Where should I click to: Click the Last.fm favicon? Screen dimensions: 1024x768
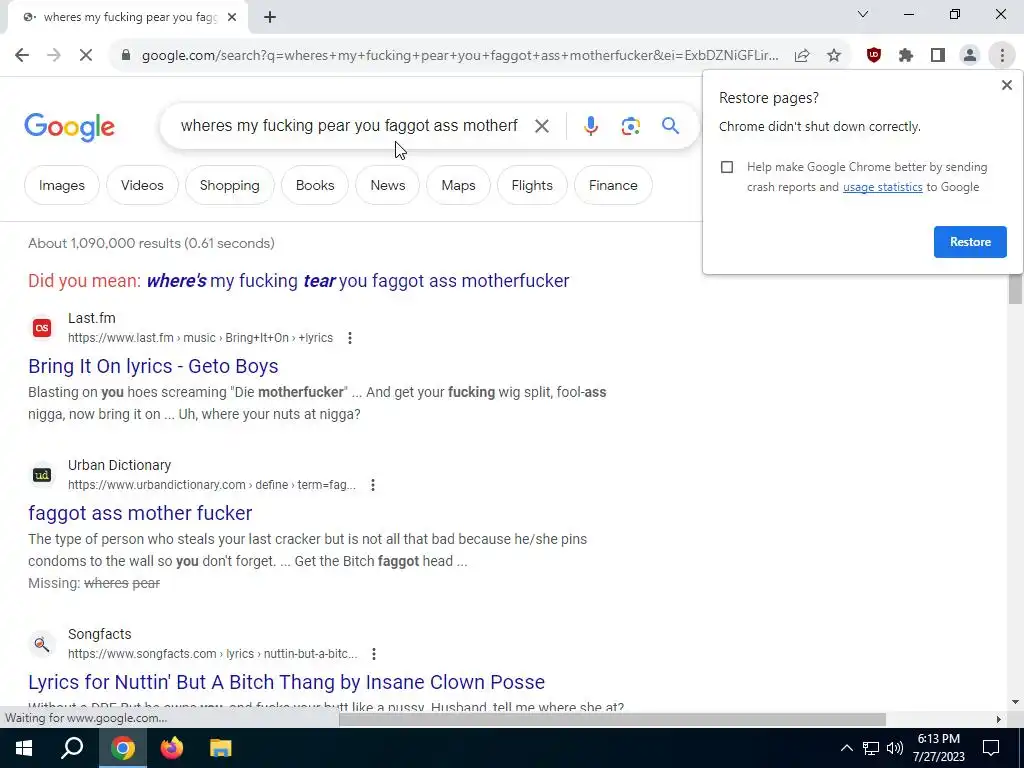tap(42, 328)
